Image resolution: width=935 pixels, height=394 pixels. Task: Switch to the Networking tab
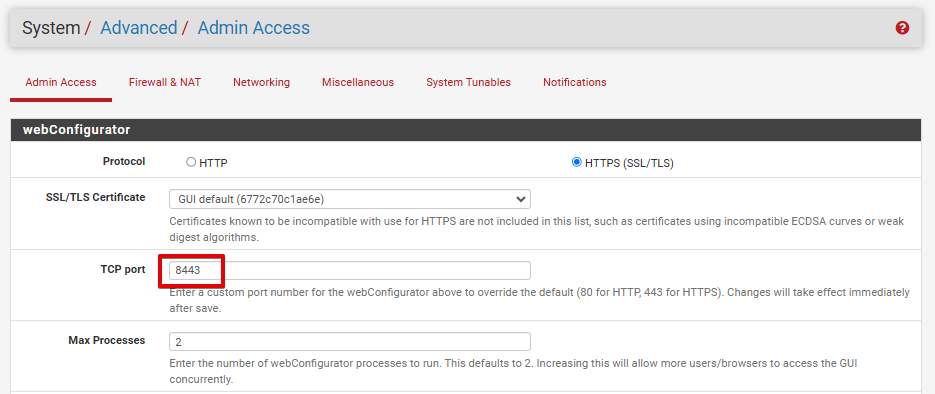(x=261, y=82)
